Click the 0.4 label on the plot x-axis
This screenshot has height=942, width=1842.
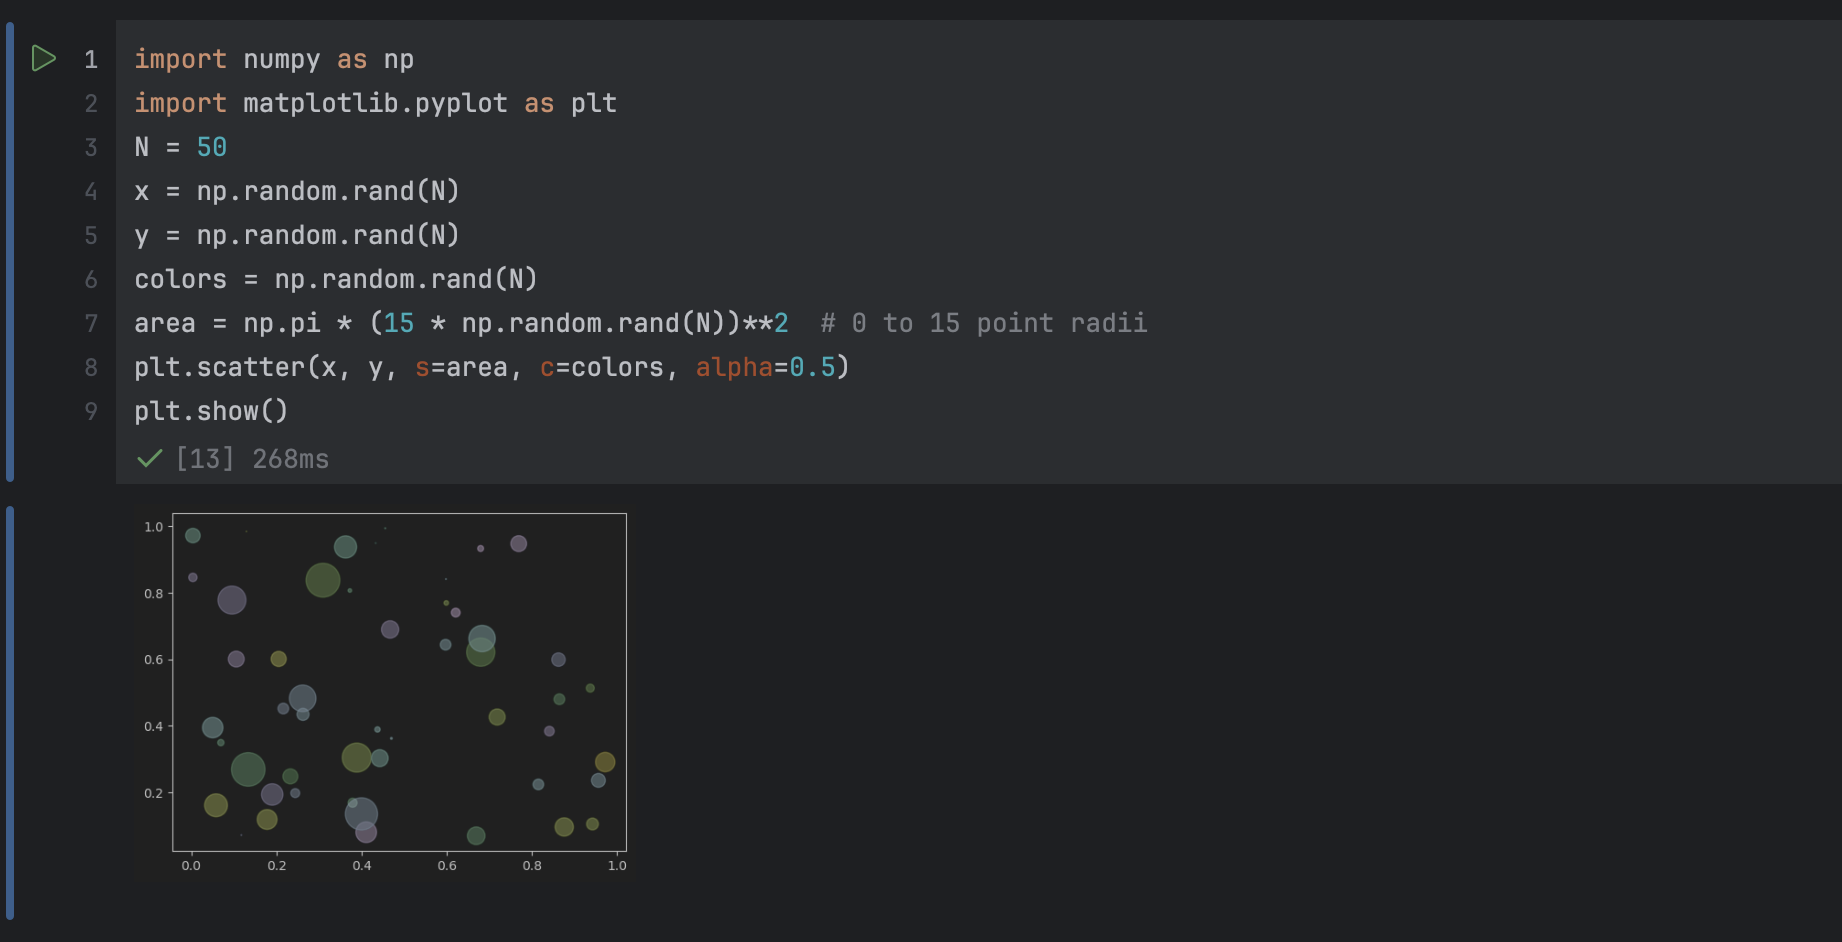(362, 865)
